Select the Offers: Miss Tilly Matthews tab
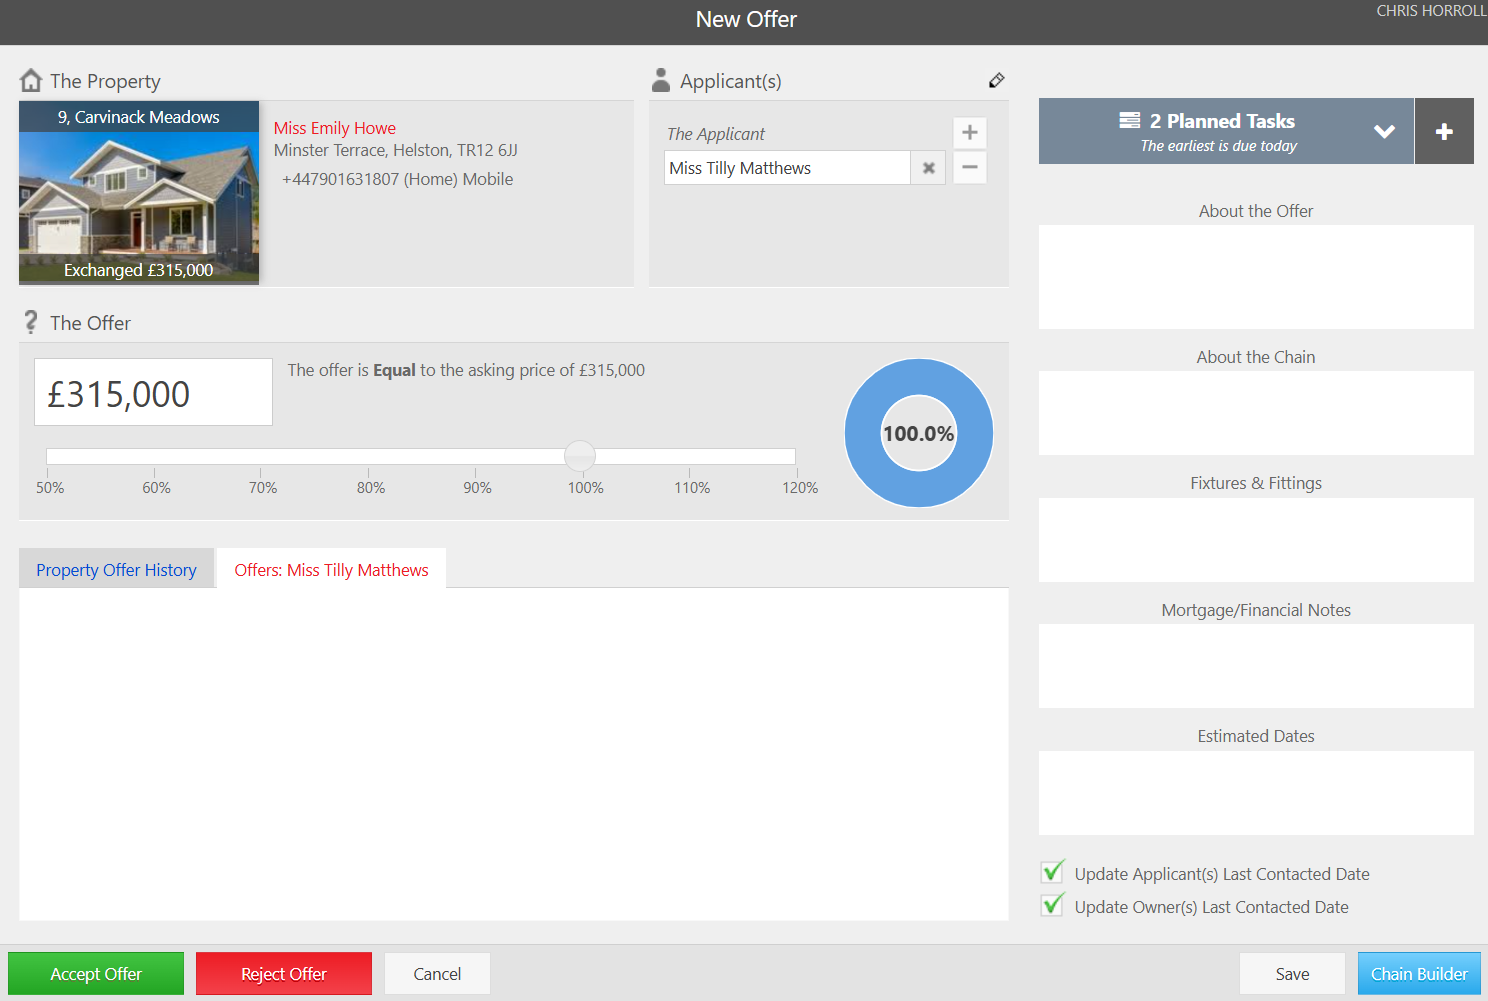Image resolution: width=1488 pixels, height=1001 pixels. pyautogui.click(x=332, y=569)
